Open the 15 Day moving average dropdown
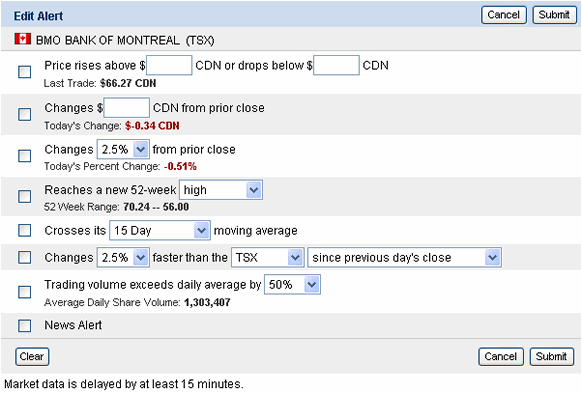Viewport: 582px width, 393px height. (x=160, y=230)
